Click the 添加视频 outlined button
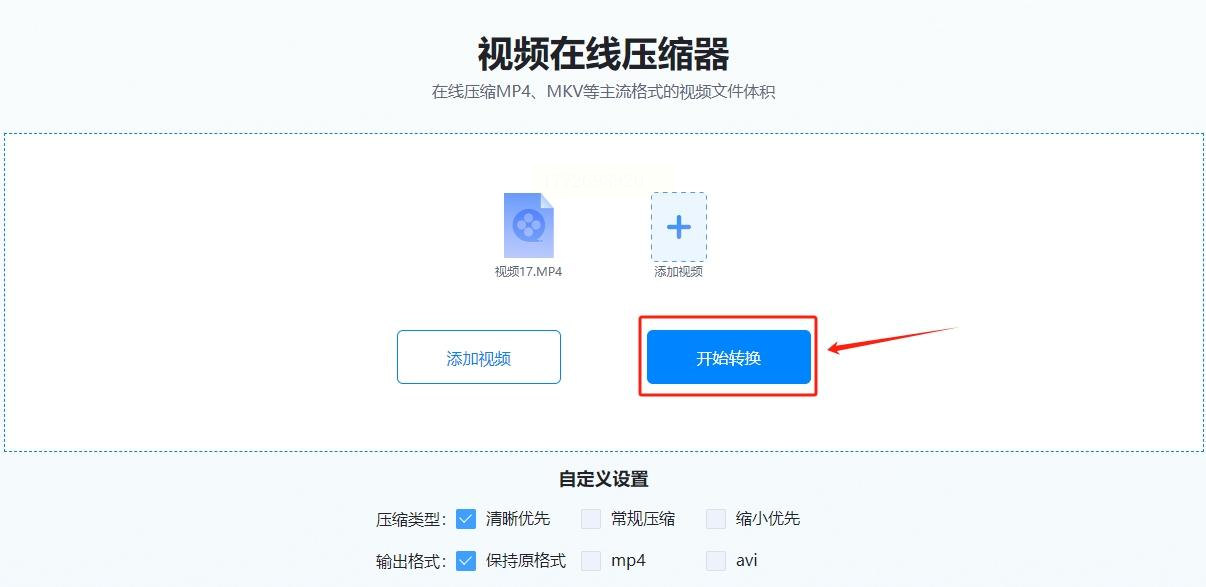The width and height of the screenshot is (1206, 587). (479, 357)
